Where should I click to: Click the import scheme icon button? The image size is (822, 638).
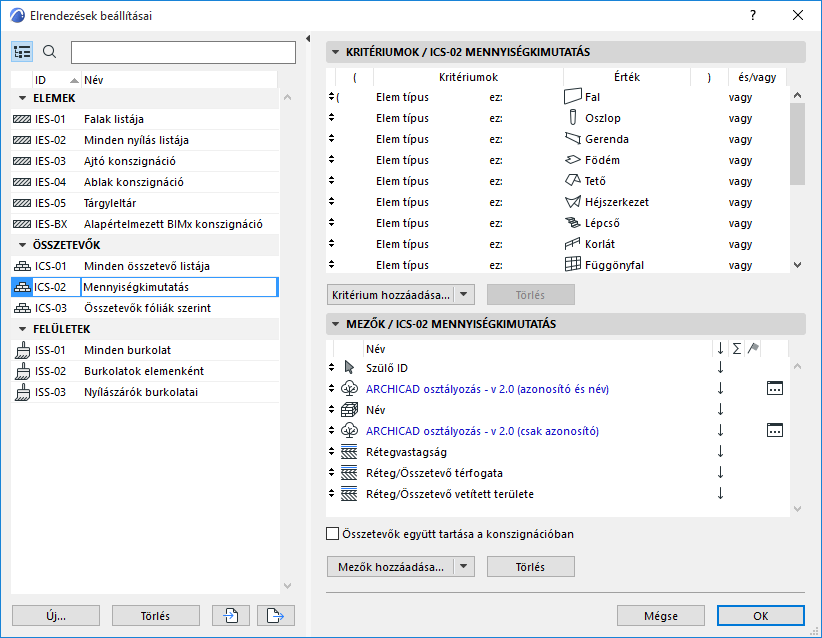click(x=231, y=615)
